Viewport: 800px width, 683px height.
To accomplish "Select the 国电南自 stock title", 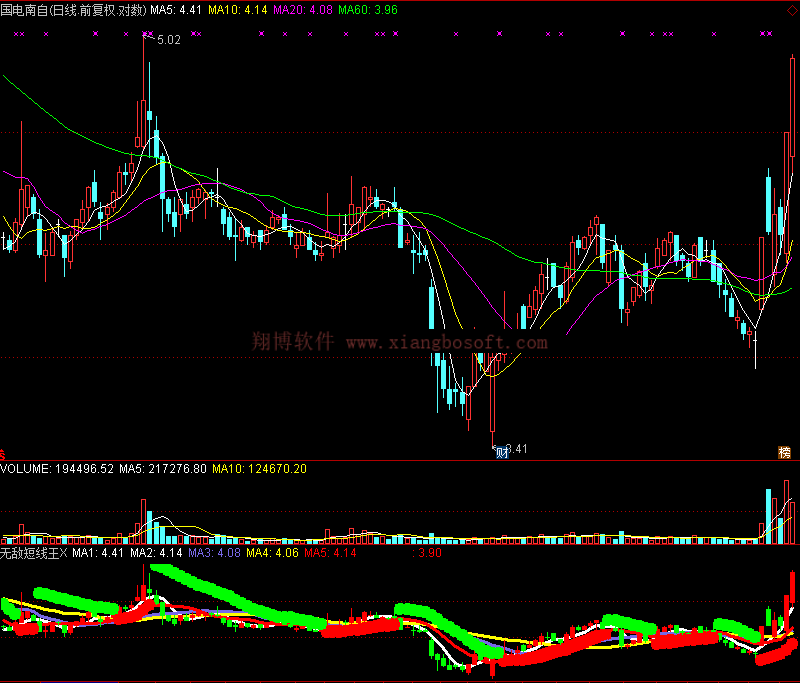I will point(23,9).
